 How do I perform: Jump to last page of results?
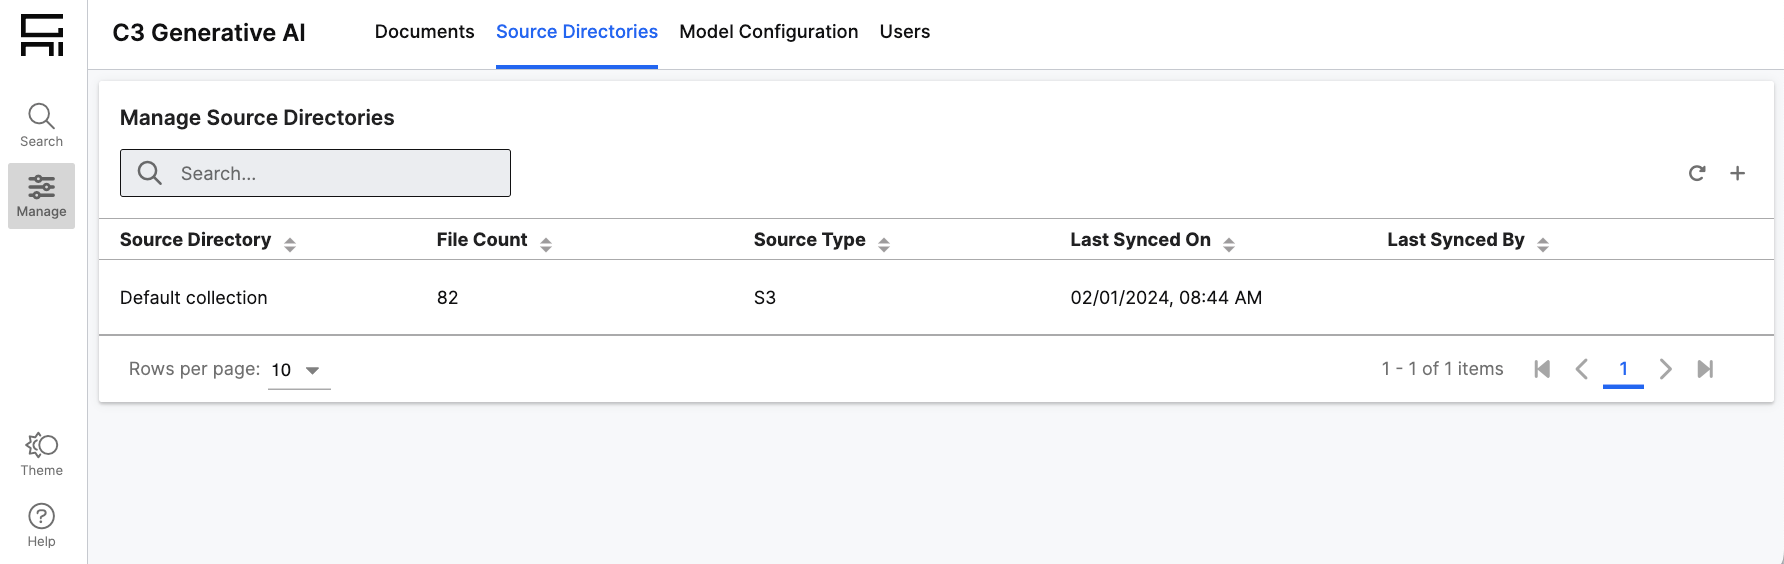(1705, 369)
